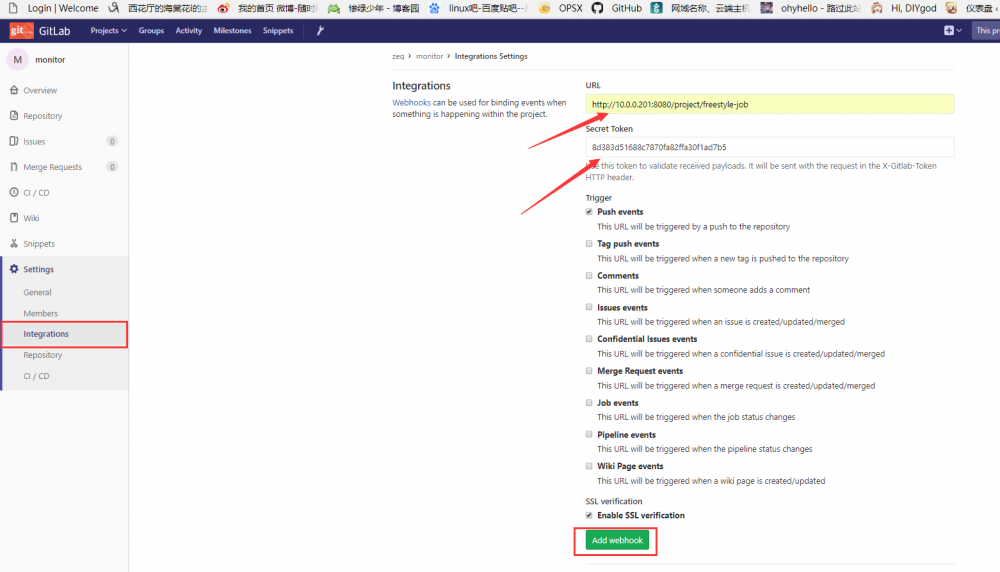Go to monitor breadcrumb link

(429, 56)
